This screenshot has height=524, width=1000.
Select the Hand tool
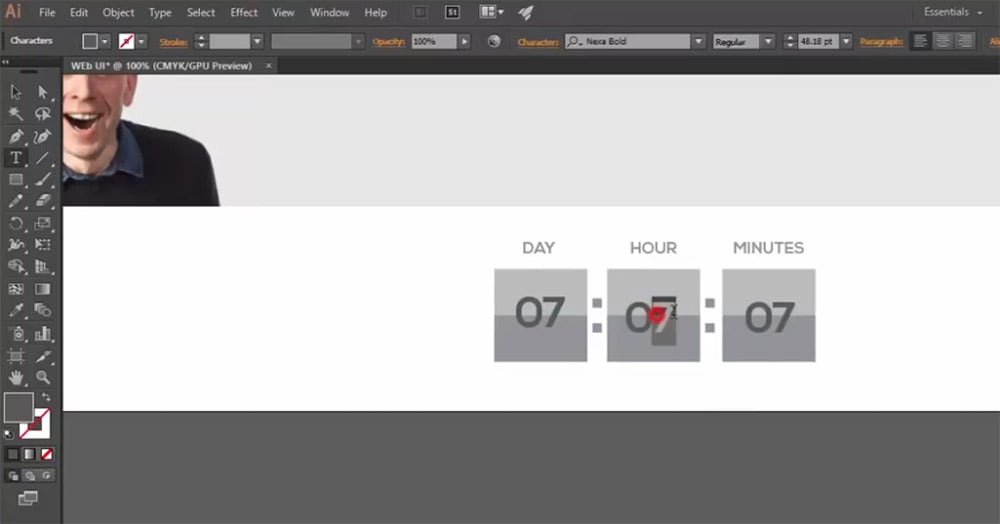(16, 377)
